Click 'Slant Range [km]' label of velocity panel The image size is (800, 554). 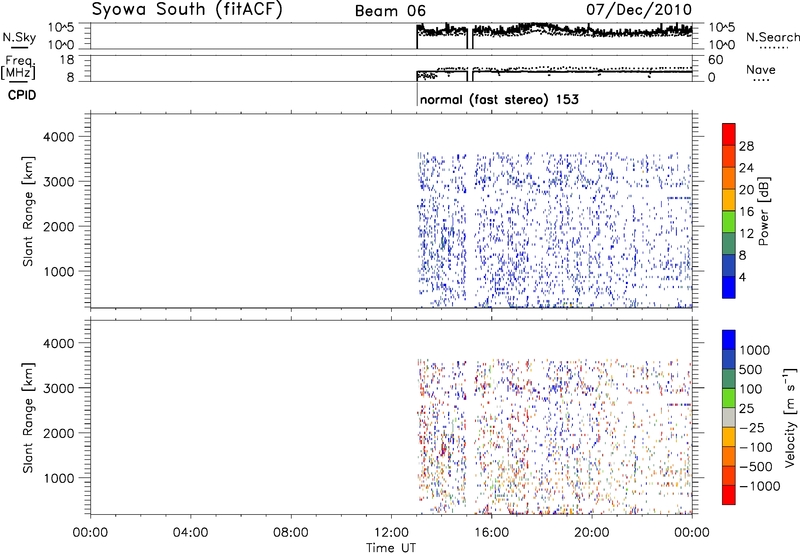coord(28,417)
